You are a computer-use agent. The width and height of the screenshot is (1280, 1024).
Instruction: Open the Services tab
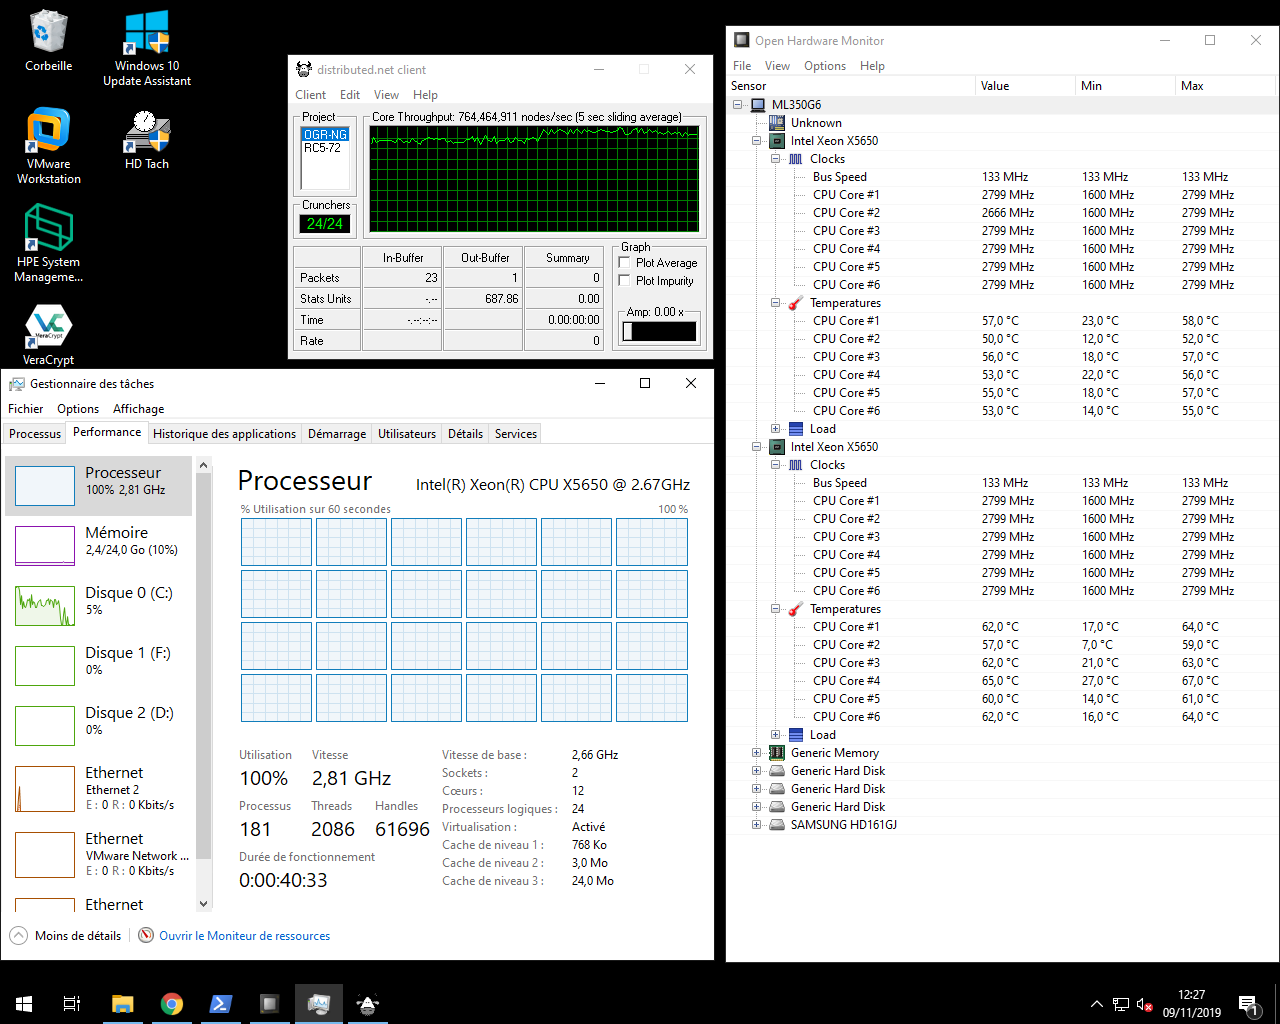(x=516, y=434)
